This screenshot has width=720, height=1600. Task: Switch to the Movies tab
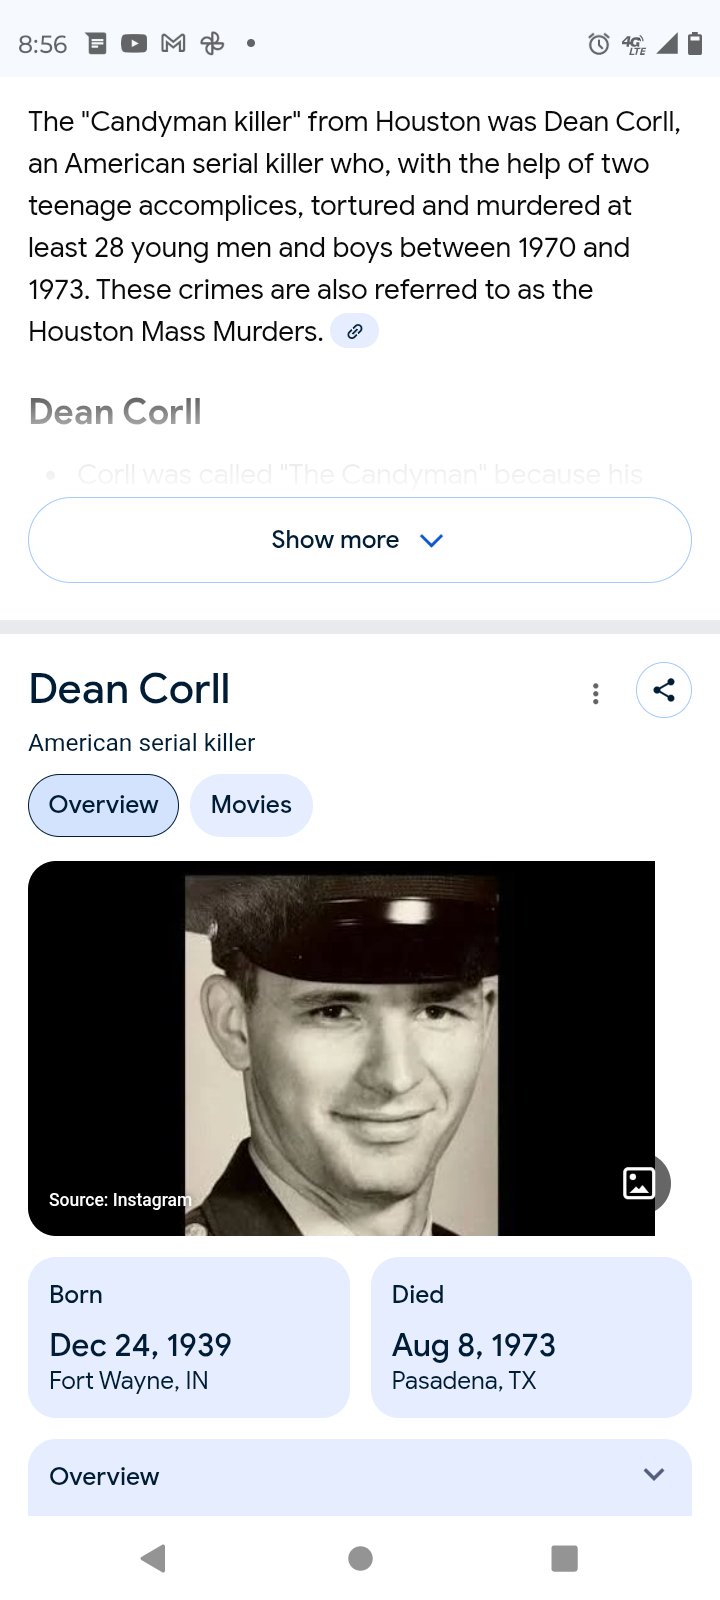251,805
